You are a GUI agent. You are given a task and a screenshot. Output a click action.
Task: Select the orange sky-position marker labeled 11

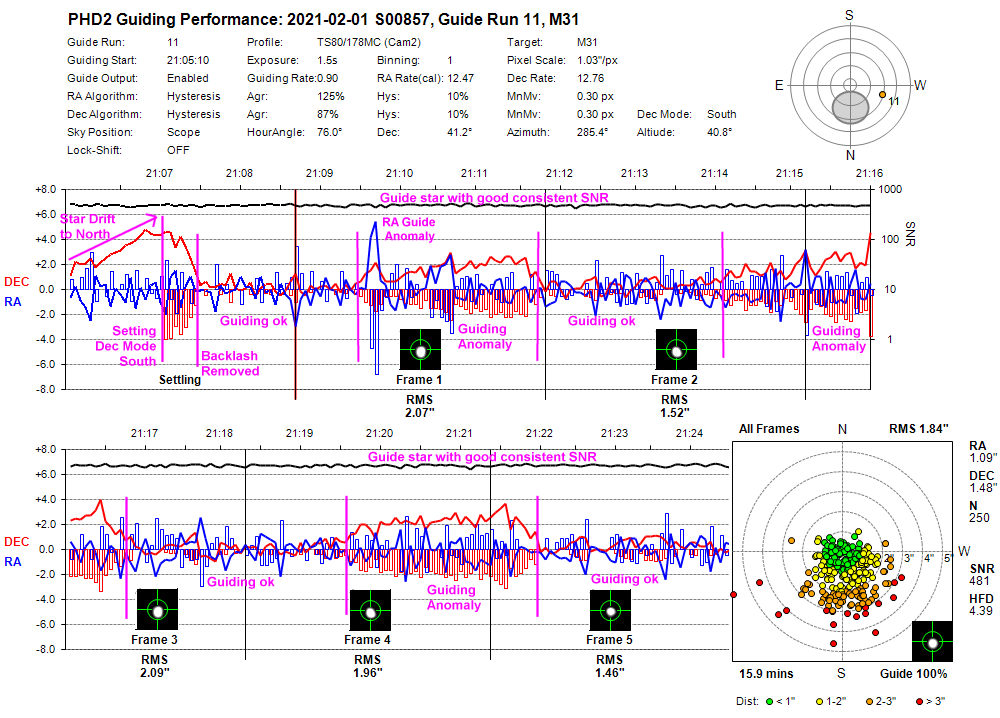(x=883, y=95)
